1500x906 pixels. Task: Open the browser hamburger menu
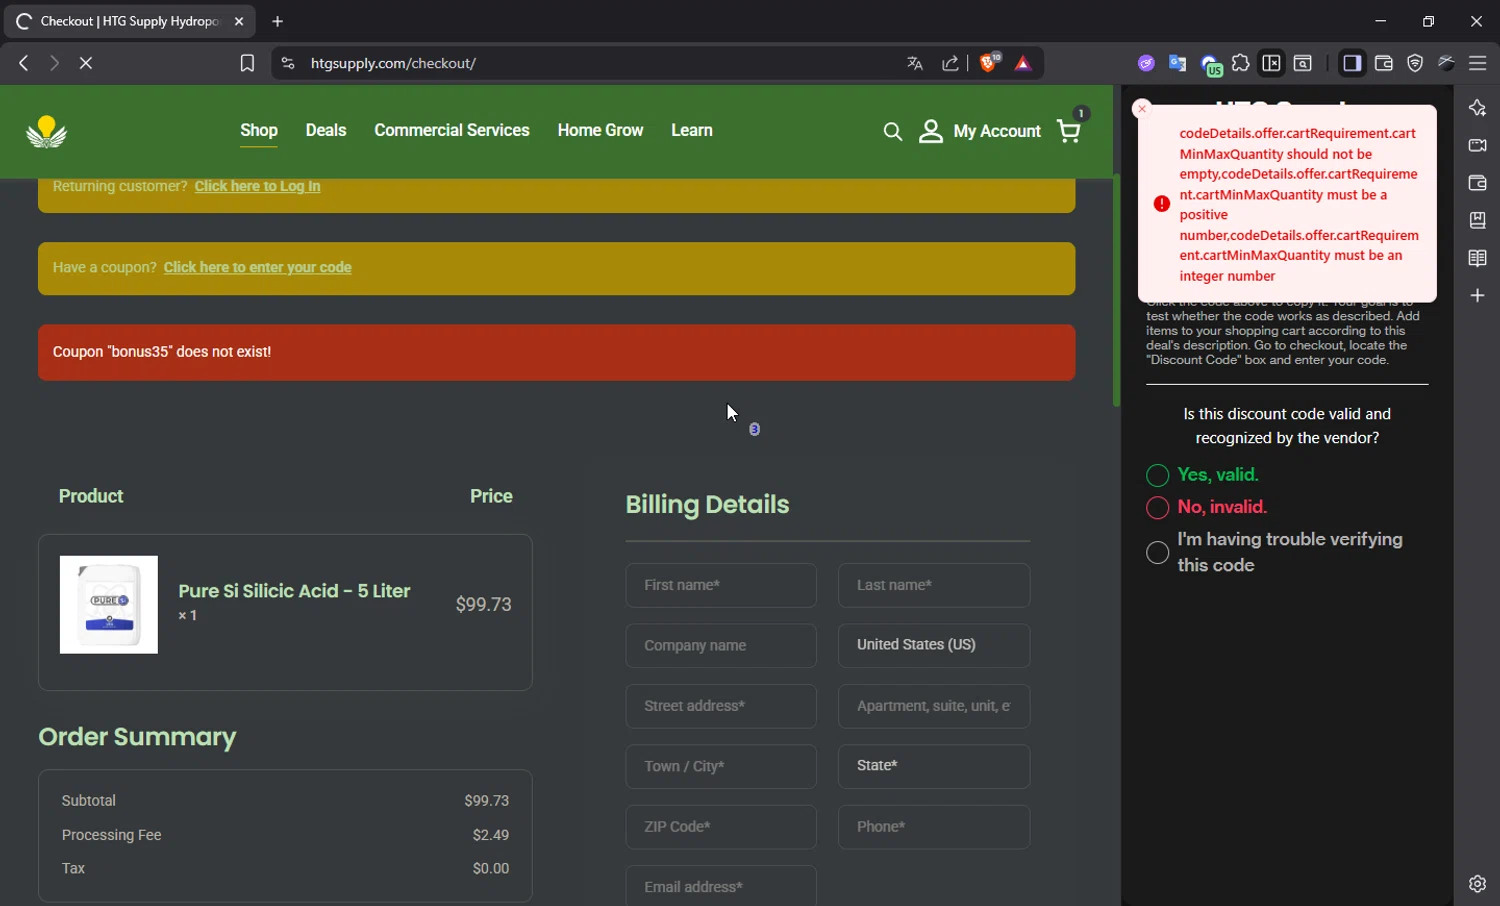pyautogui.click(x=1477, y=63)
